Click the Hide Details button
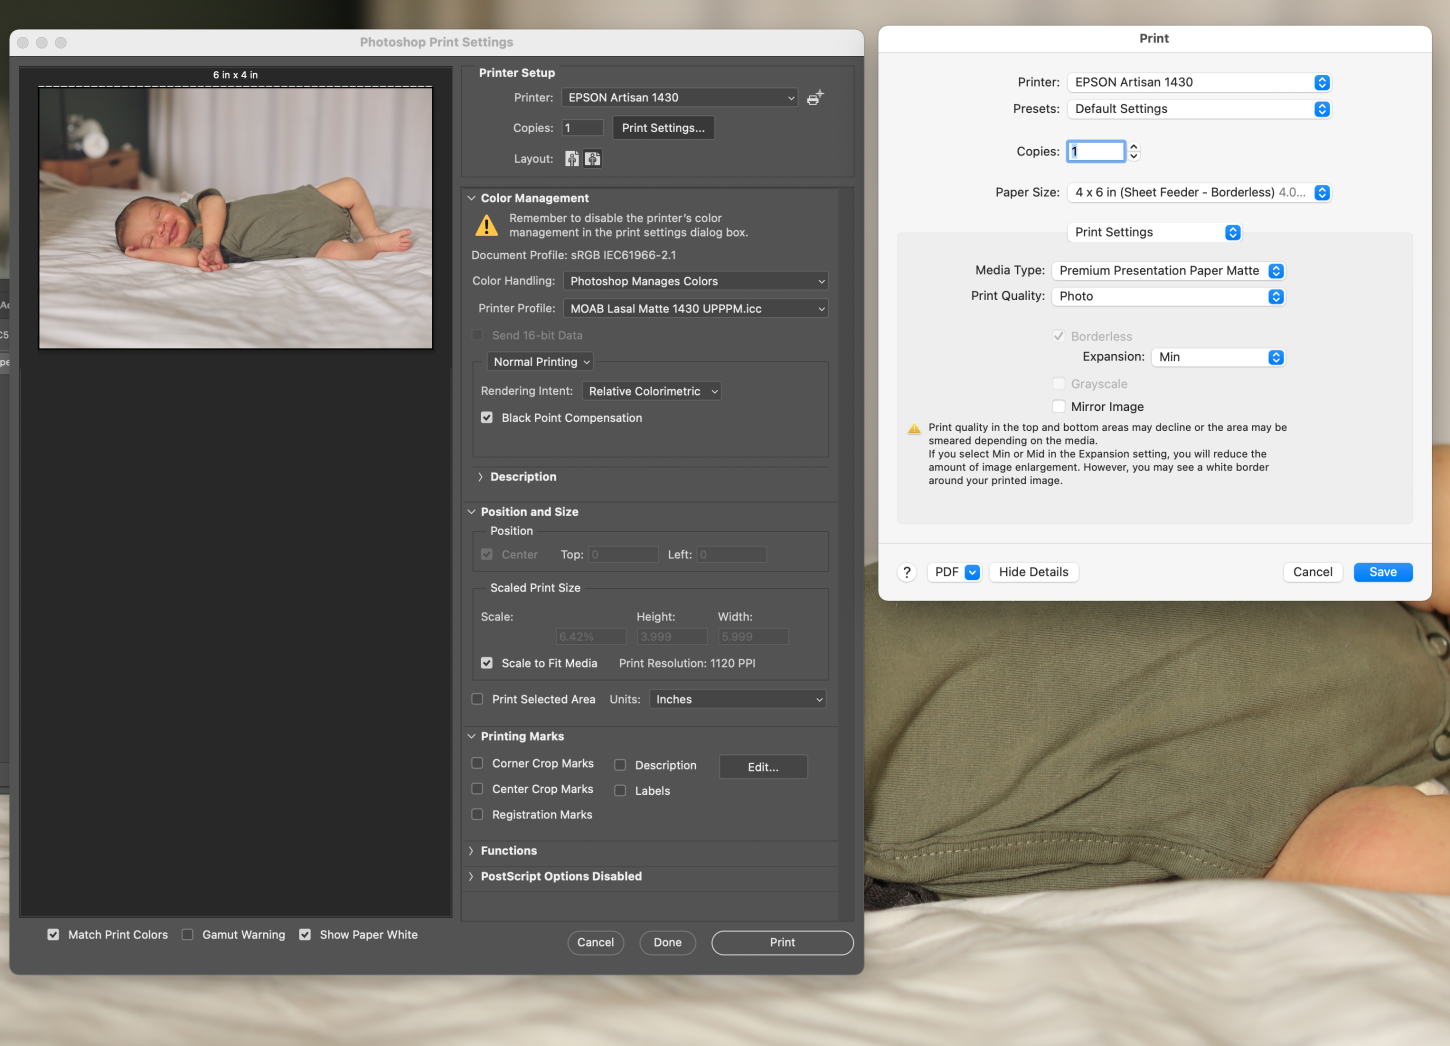1450x1046 pixels. (x=1033, y=572)
